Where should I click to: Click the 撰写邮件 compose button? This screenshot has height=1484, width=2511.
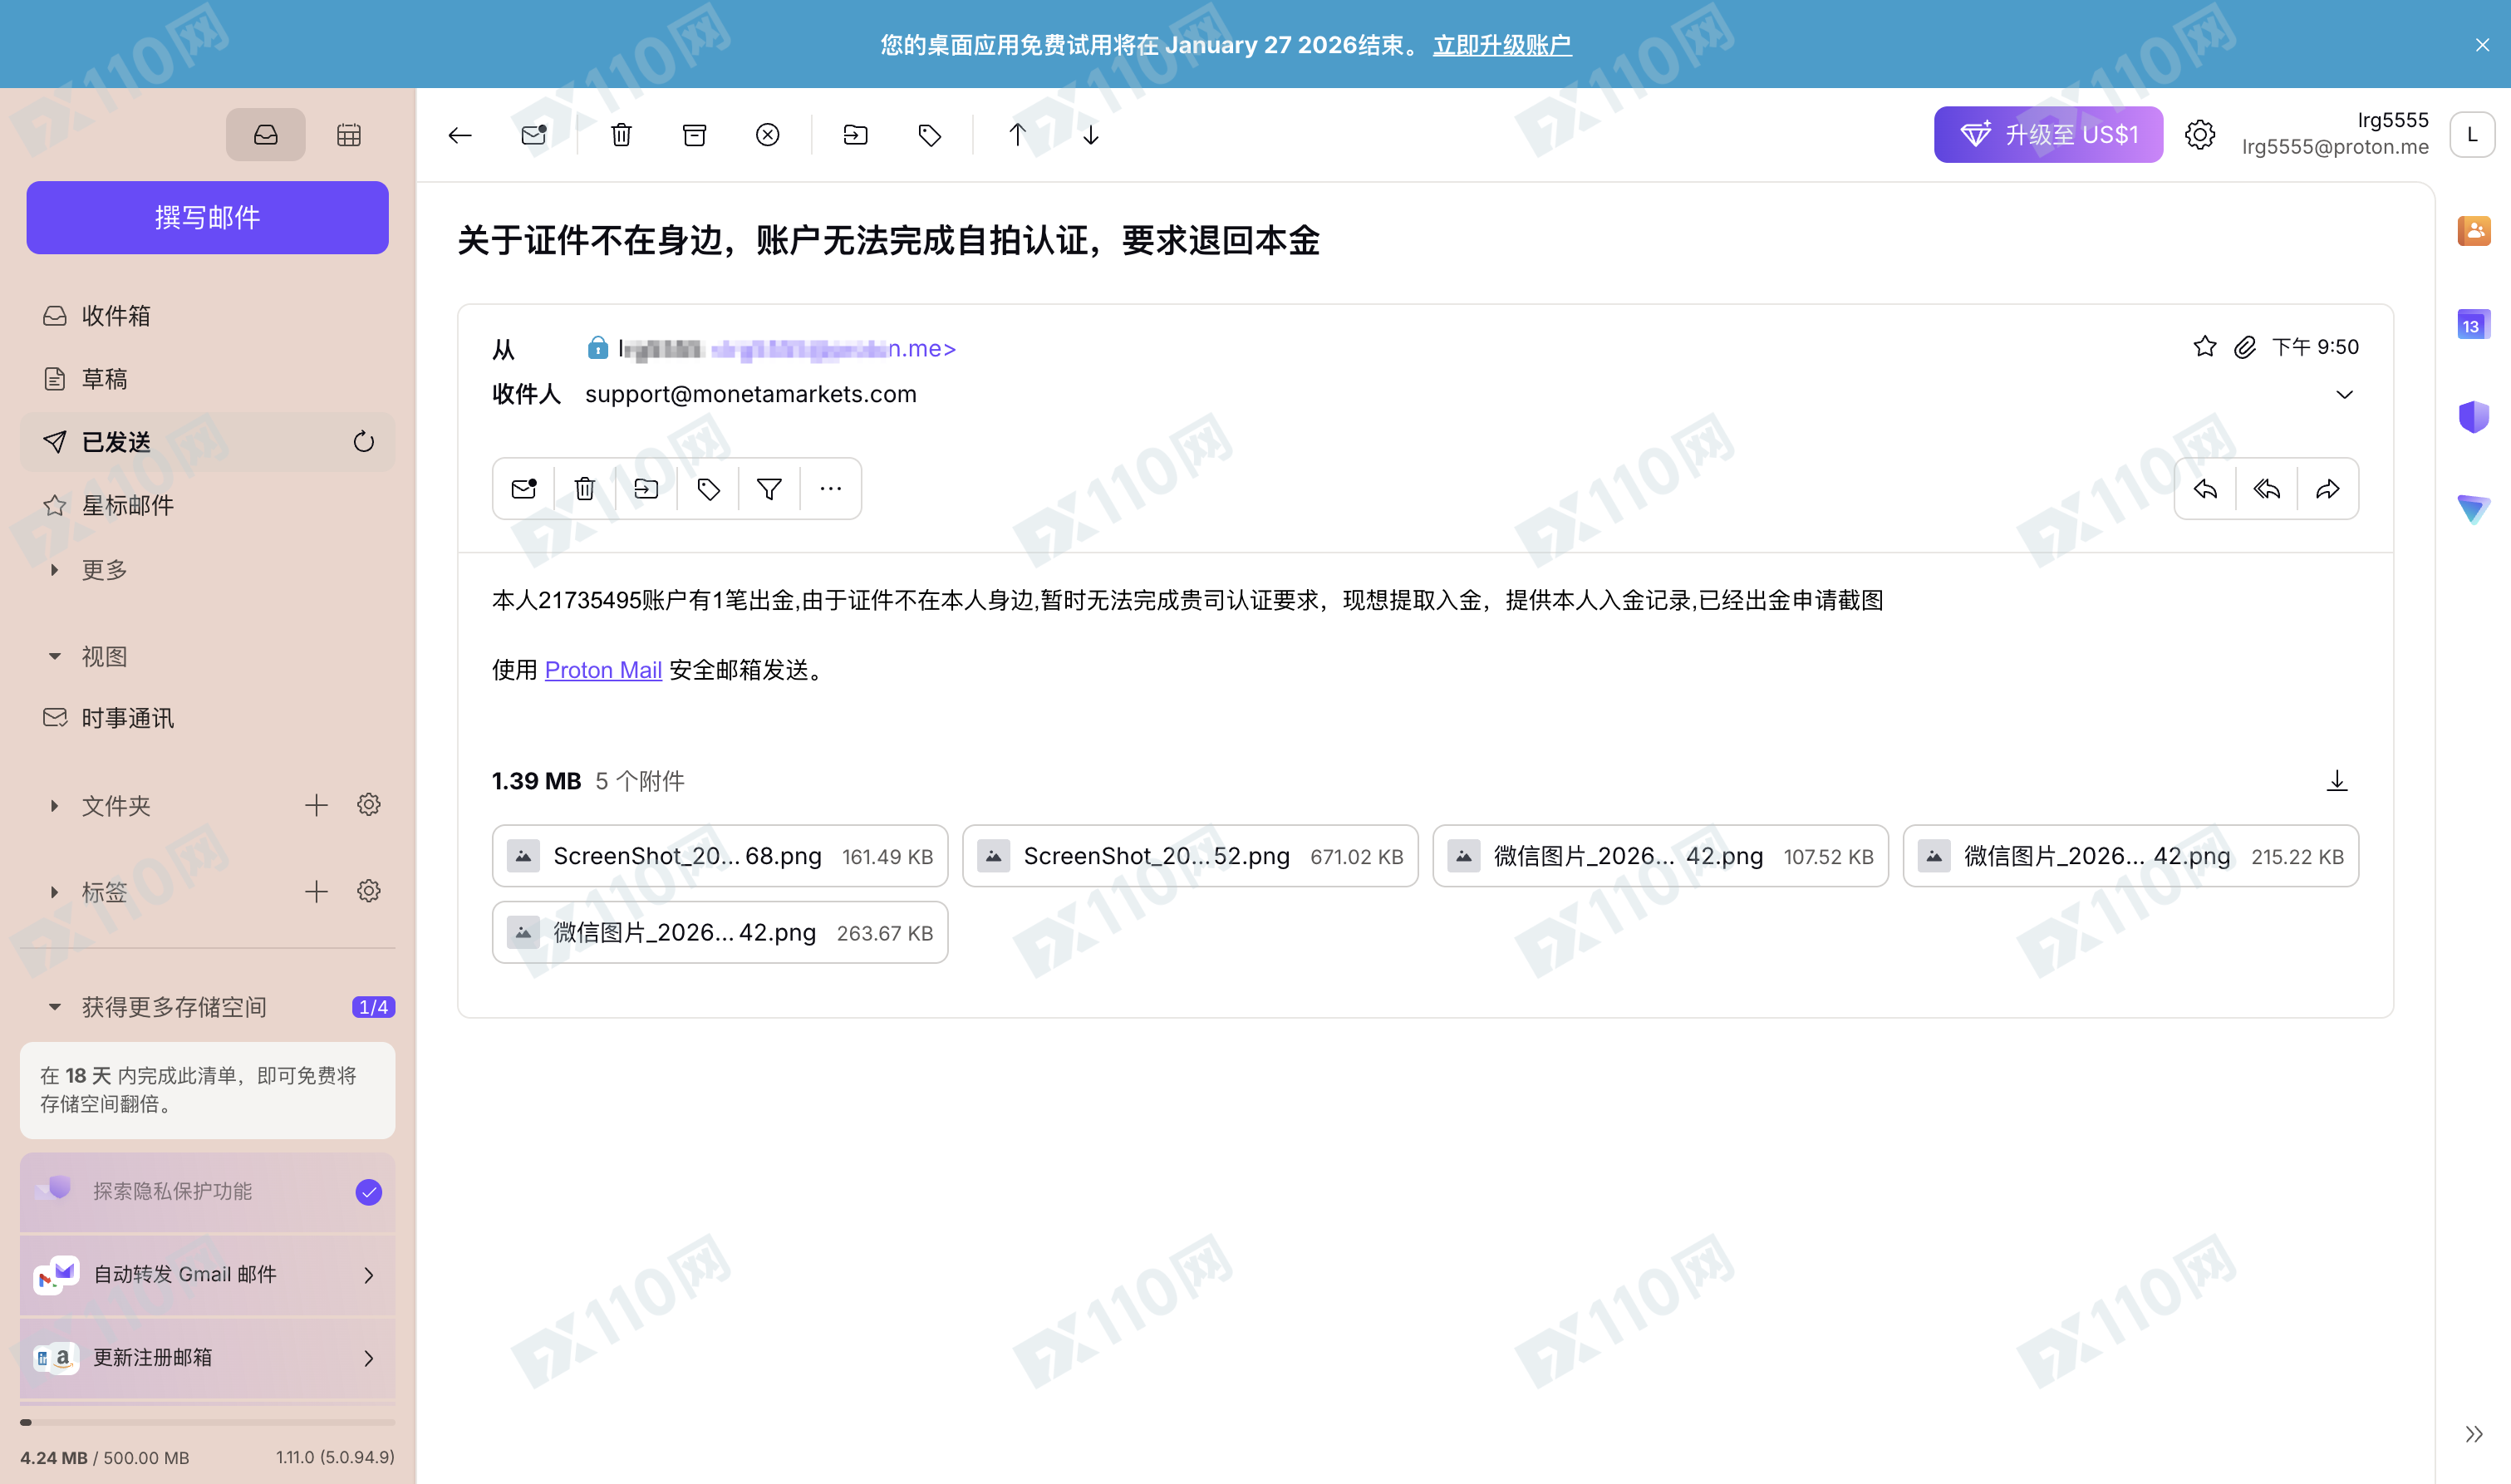207,217
